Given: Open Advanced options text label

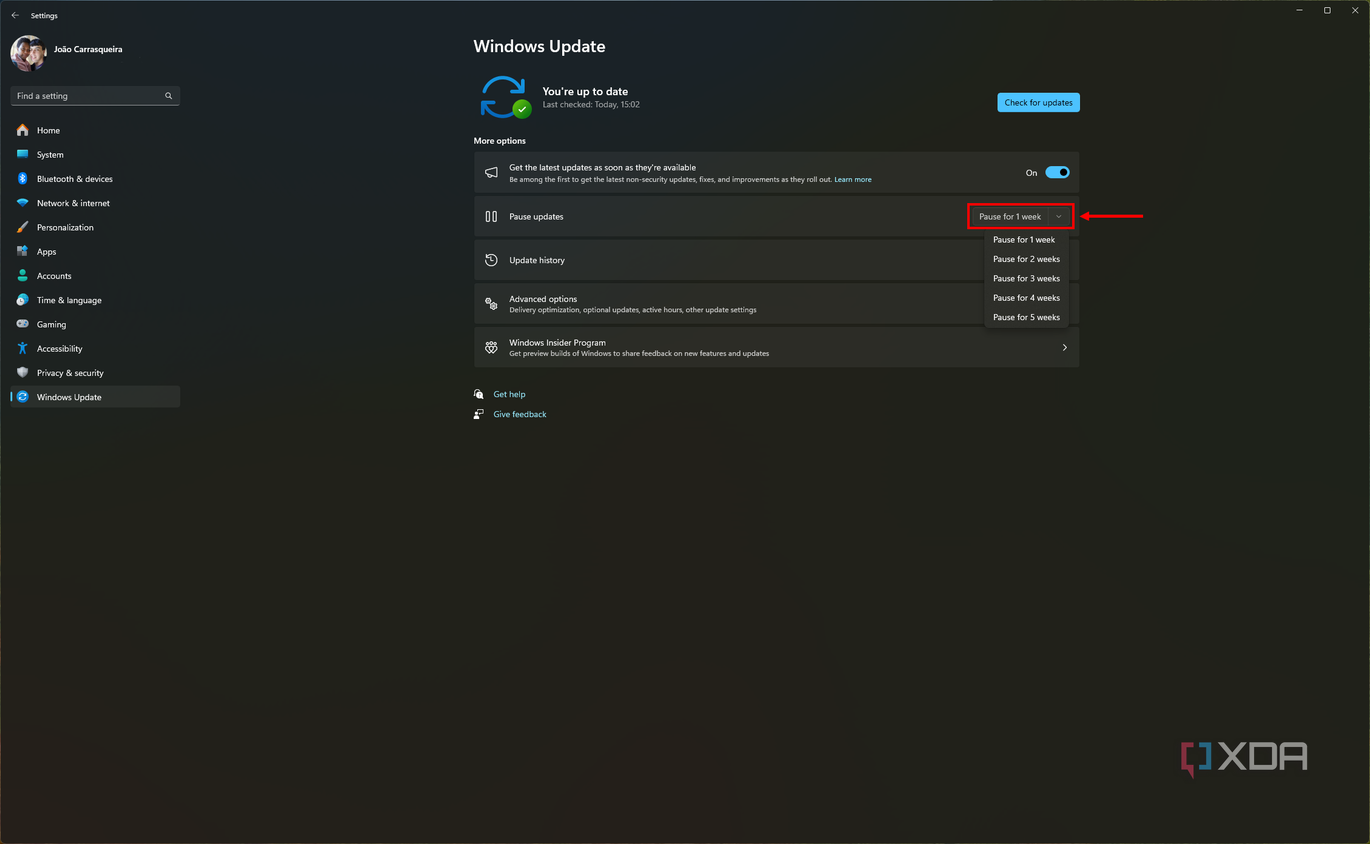Looking at the screenshot, I should point(543,299).
